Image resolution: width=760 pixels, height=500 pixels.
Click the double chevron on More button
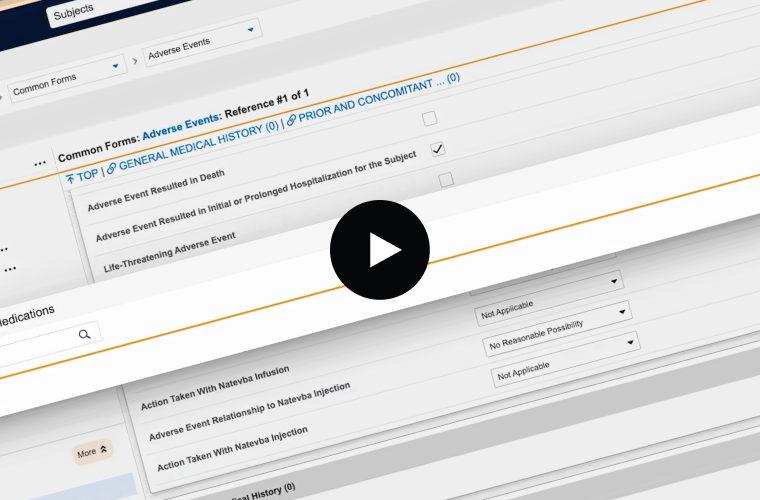click(x=104, y=451)
